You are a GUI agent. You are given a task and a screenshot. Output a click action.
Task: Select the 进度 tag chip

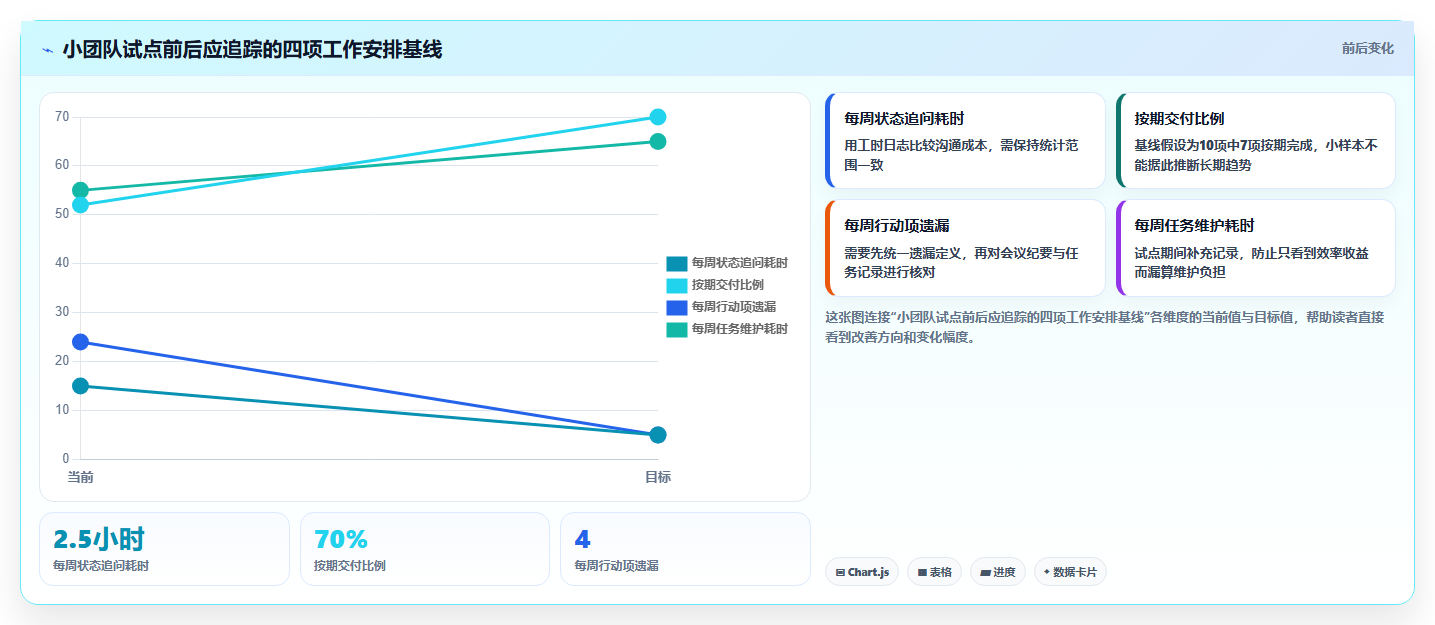click(x=998, y=572)
